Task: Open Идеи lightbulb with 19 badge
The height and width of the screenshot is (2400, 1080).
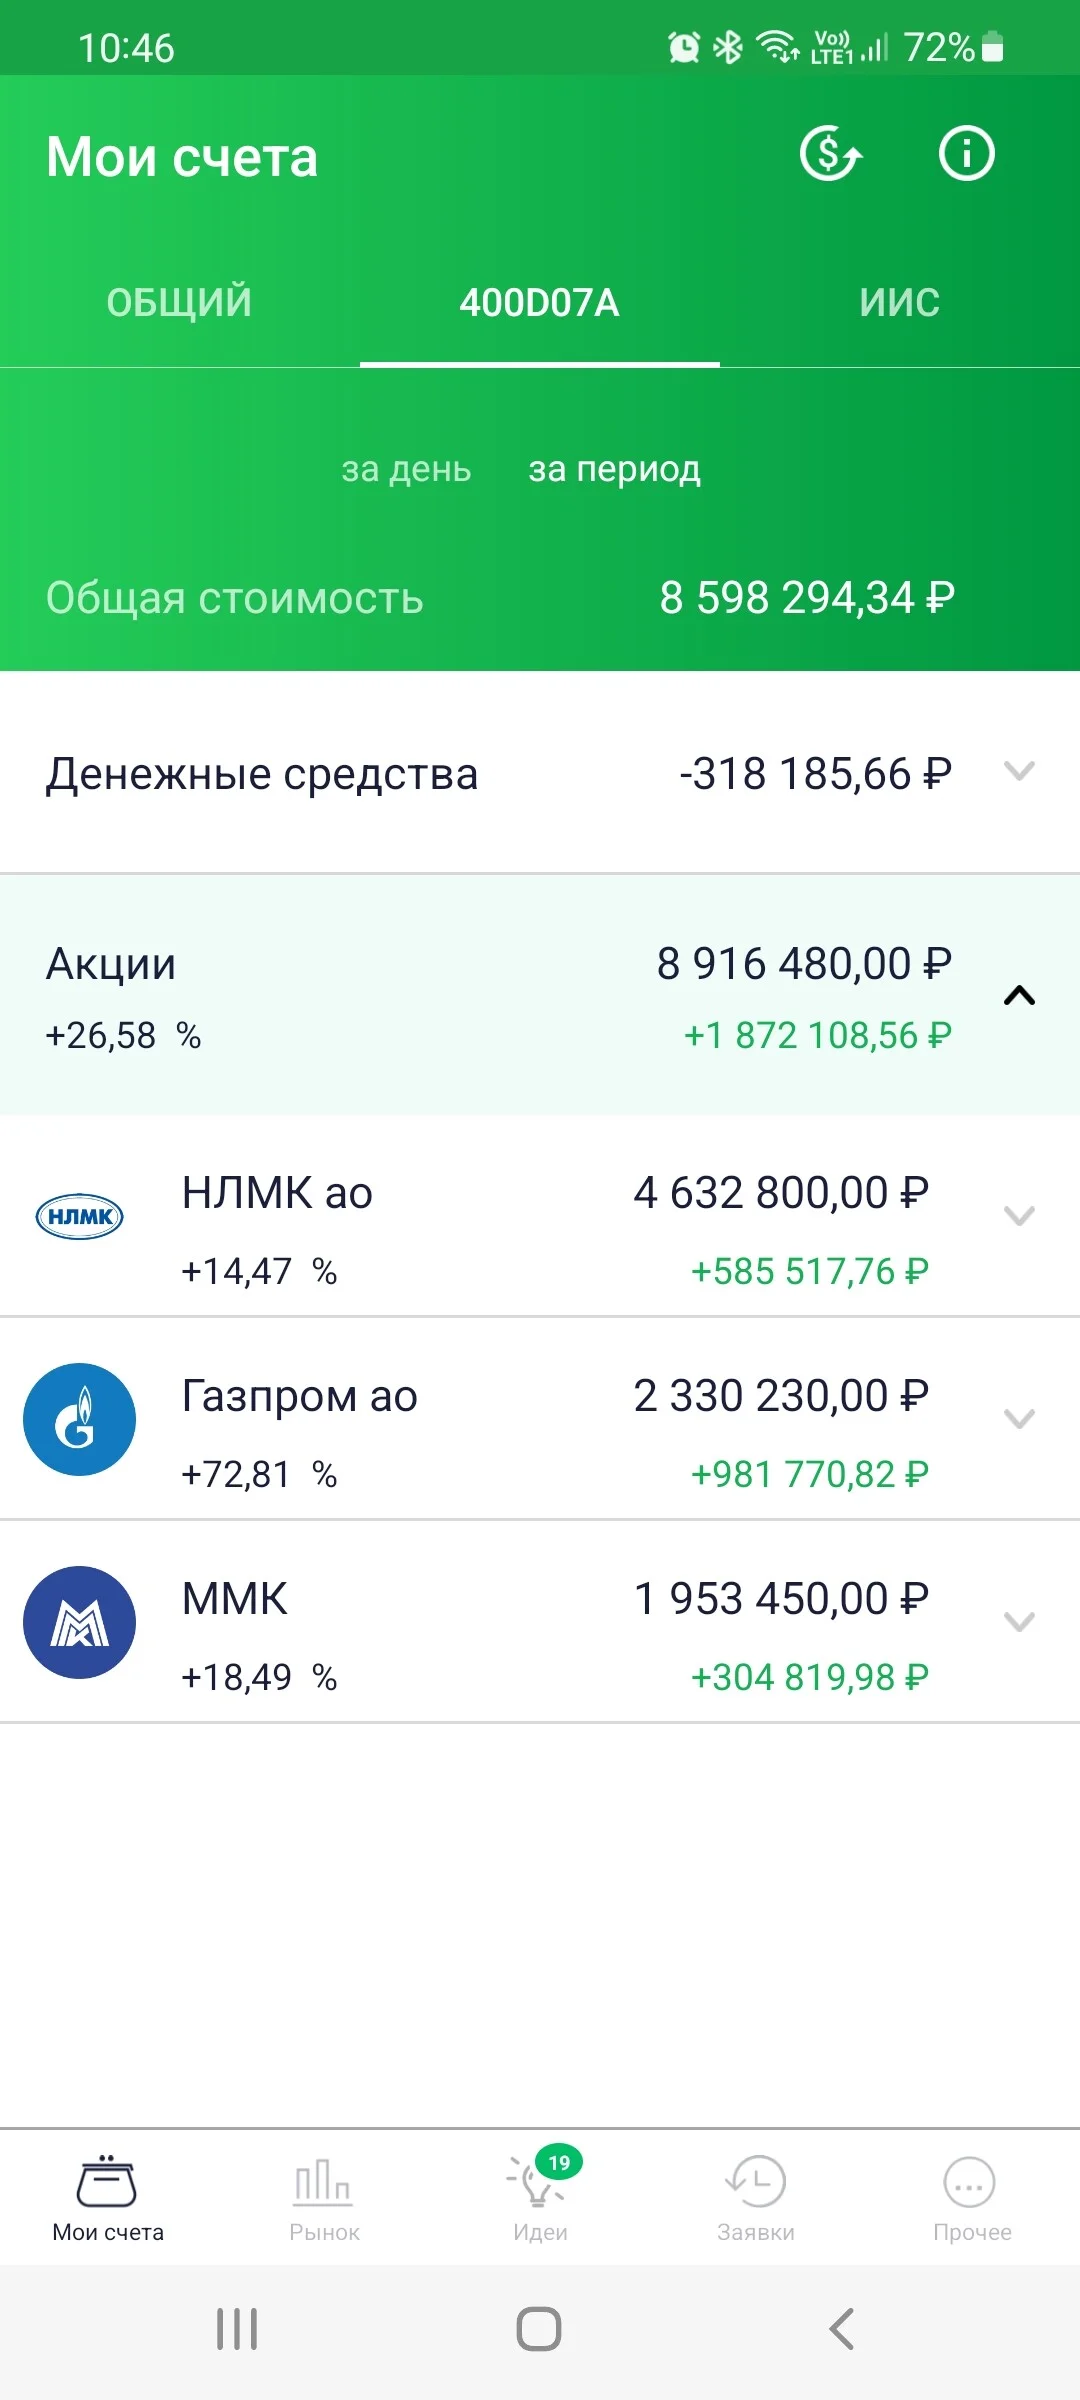Action: click(541, 2178)
